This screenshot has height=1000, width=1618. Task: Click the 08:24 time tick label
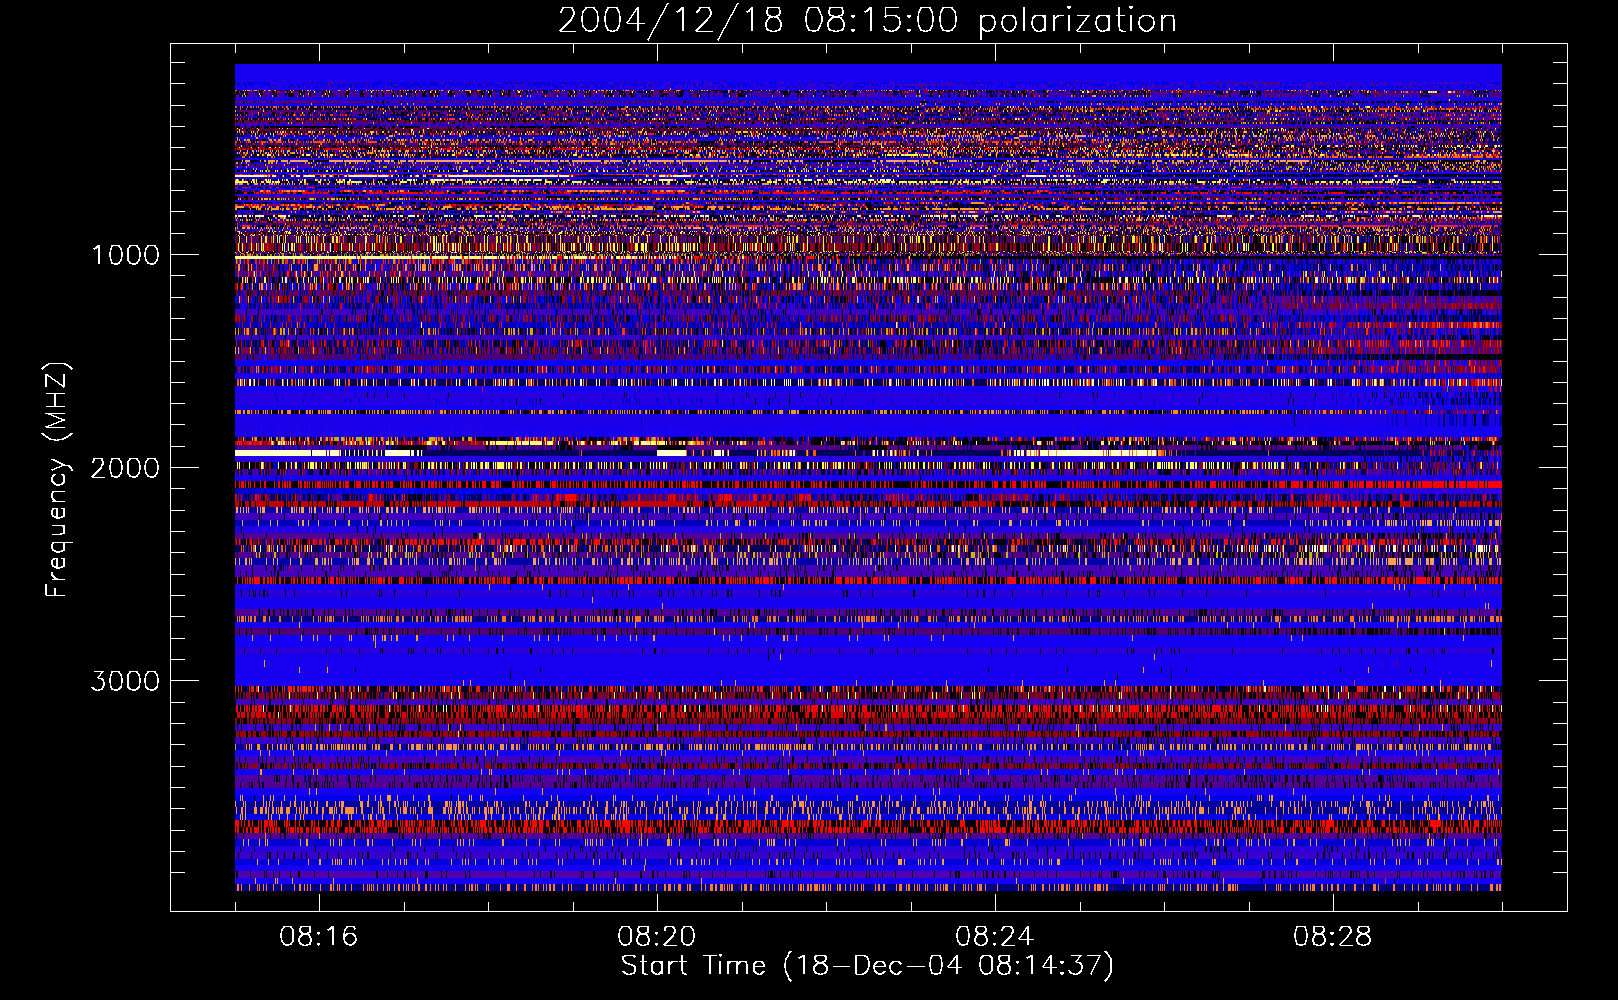[995, 937]
